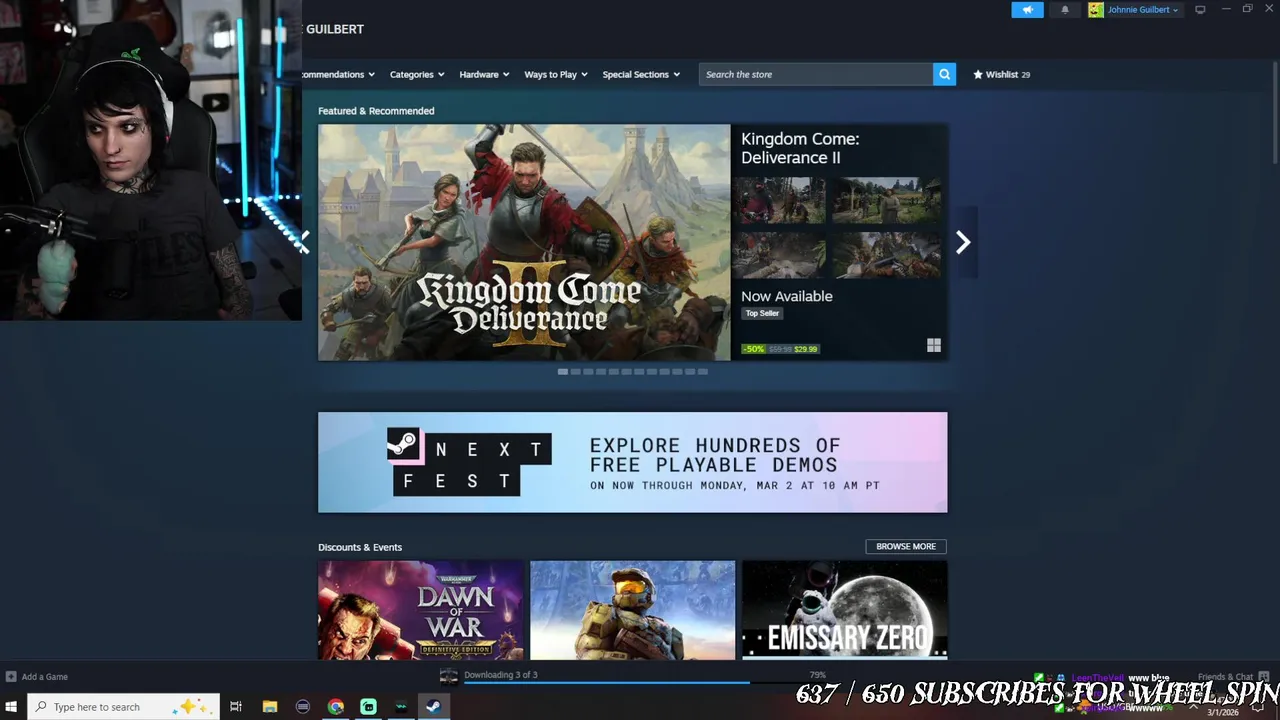View bottom-right Kingdom Come screenshot thumbnail
Viewport: 1280px width, 720px height.
point(887,254)
